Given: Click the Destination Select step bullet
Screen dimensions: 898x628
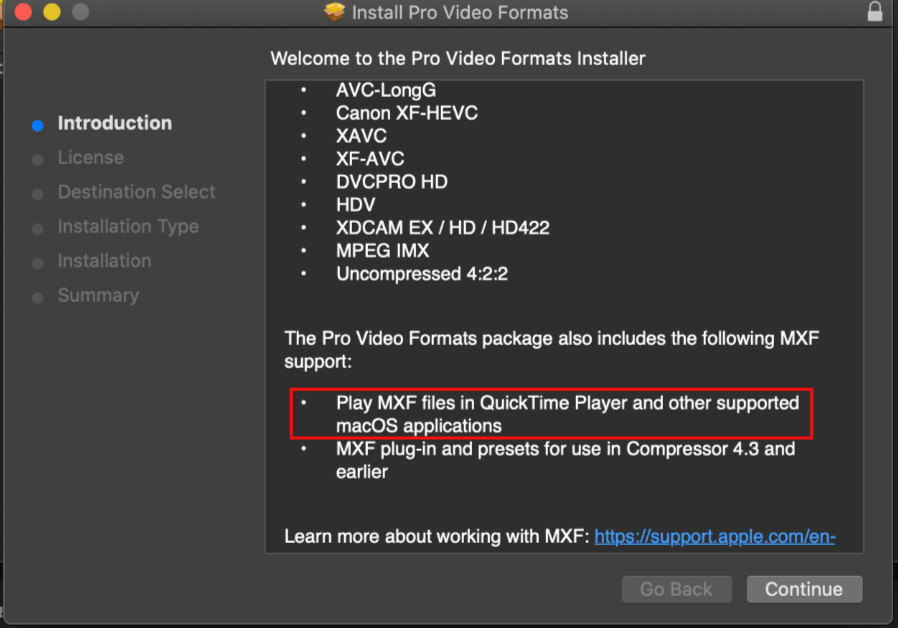Looking at the screenshot, I should click(38, 195).
